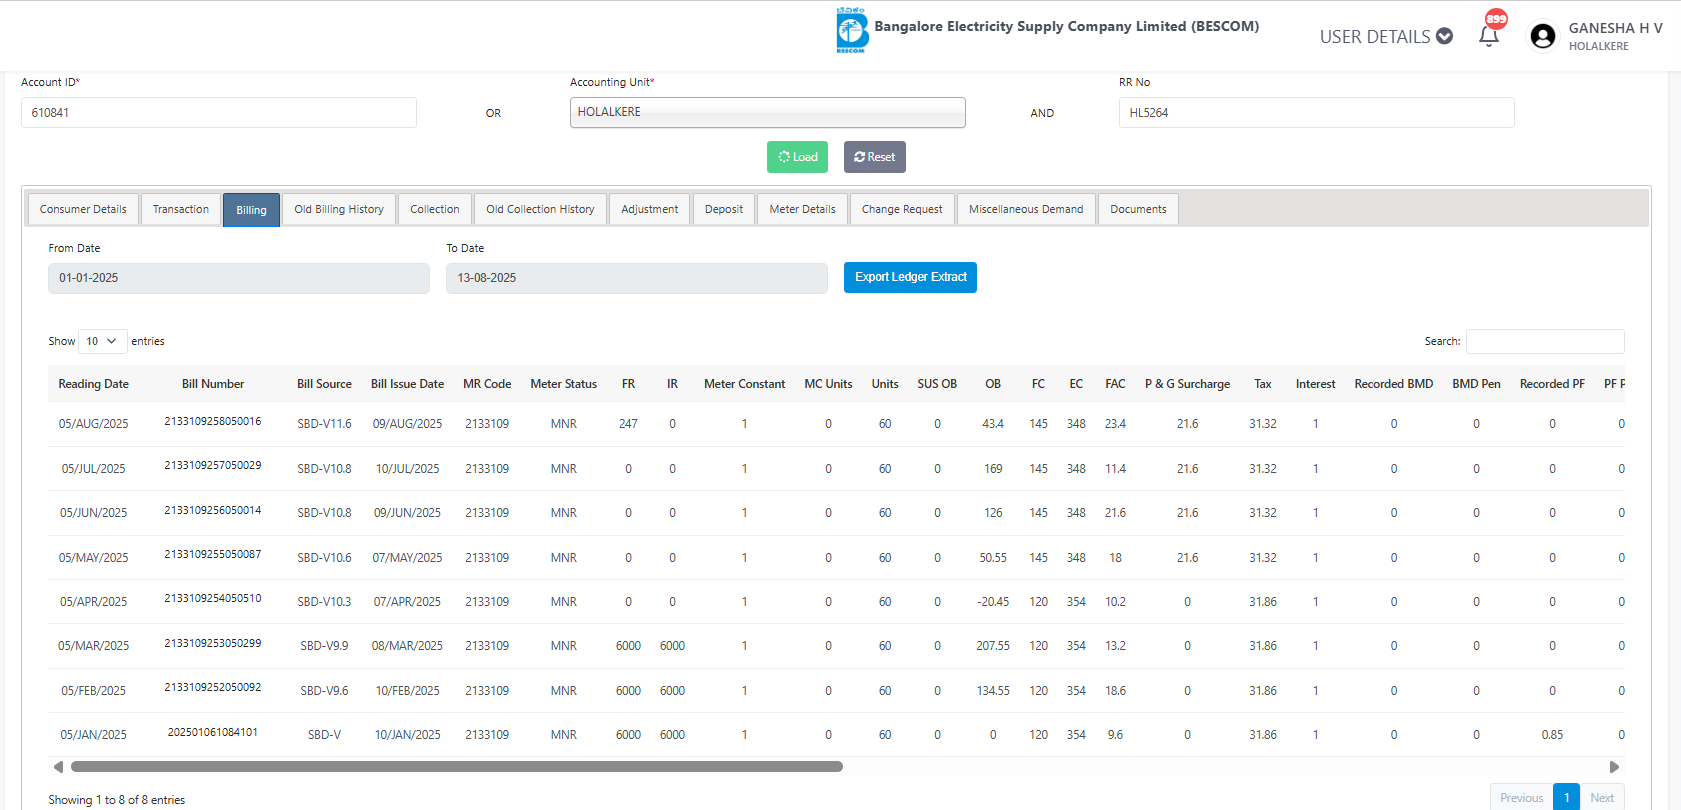Switch to the Meter Details tab

(802, 209)
